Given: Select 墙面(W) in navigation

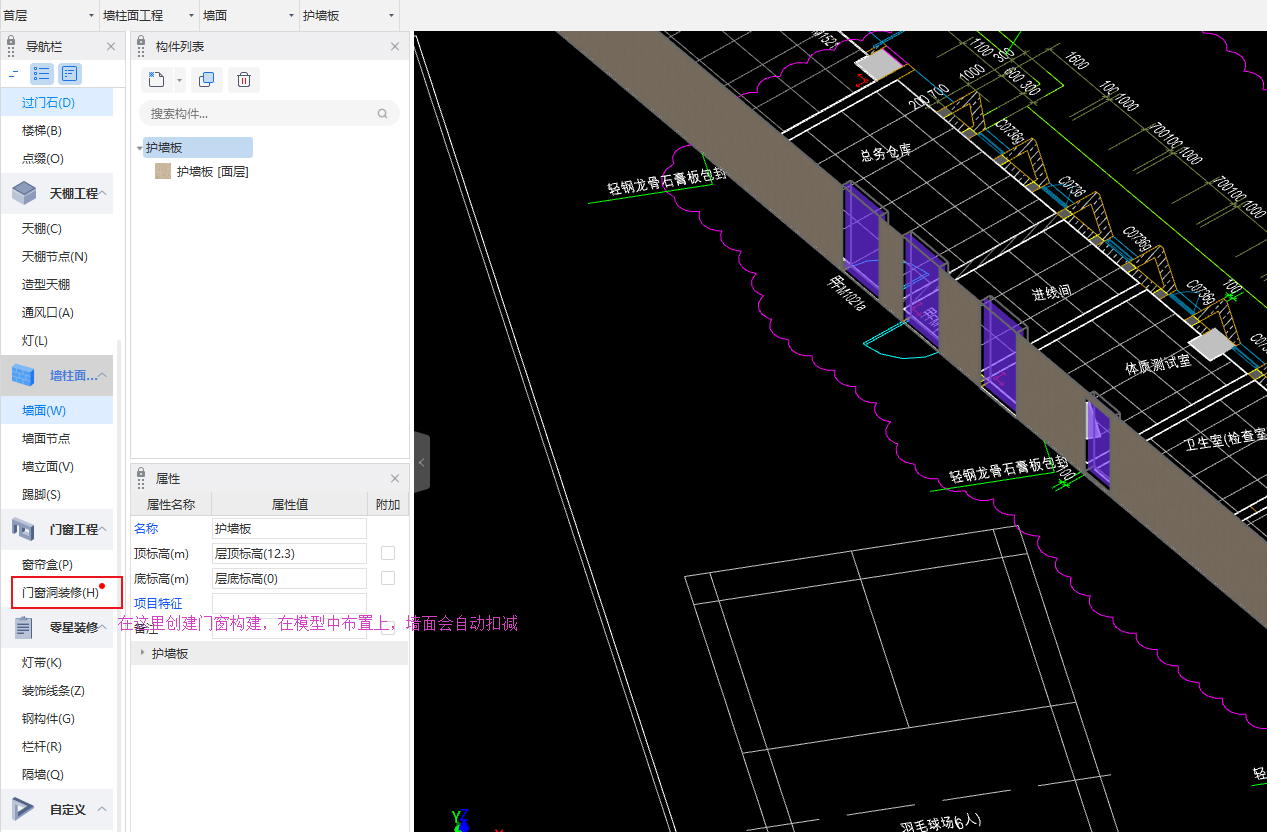Looking at the screenshot, I should click(57, 410).
